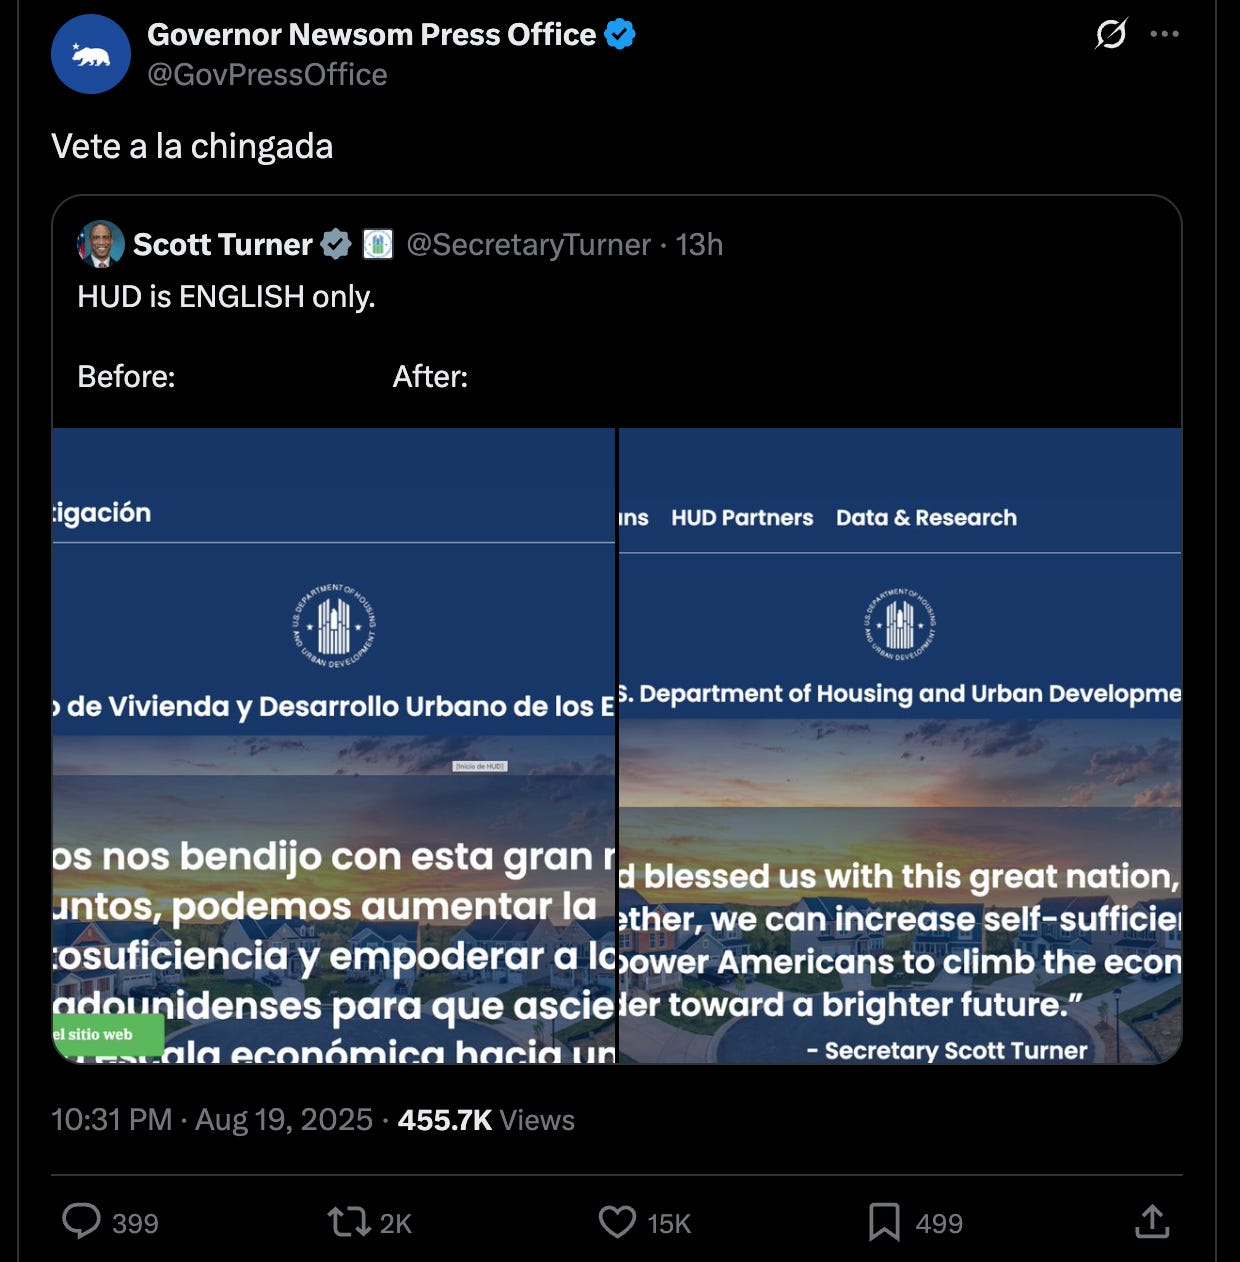Click Governor Newsom Press Office verified badge

pos(620,33)
